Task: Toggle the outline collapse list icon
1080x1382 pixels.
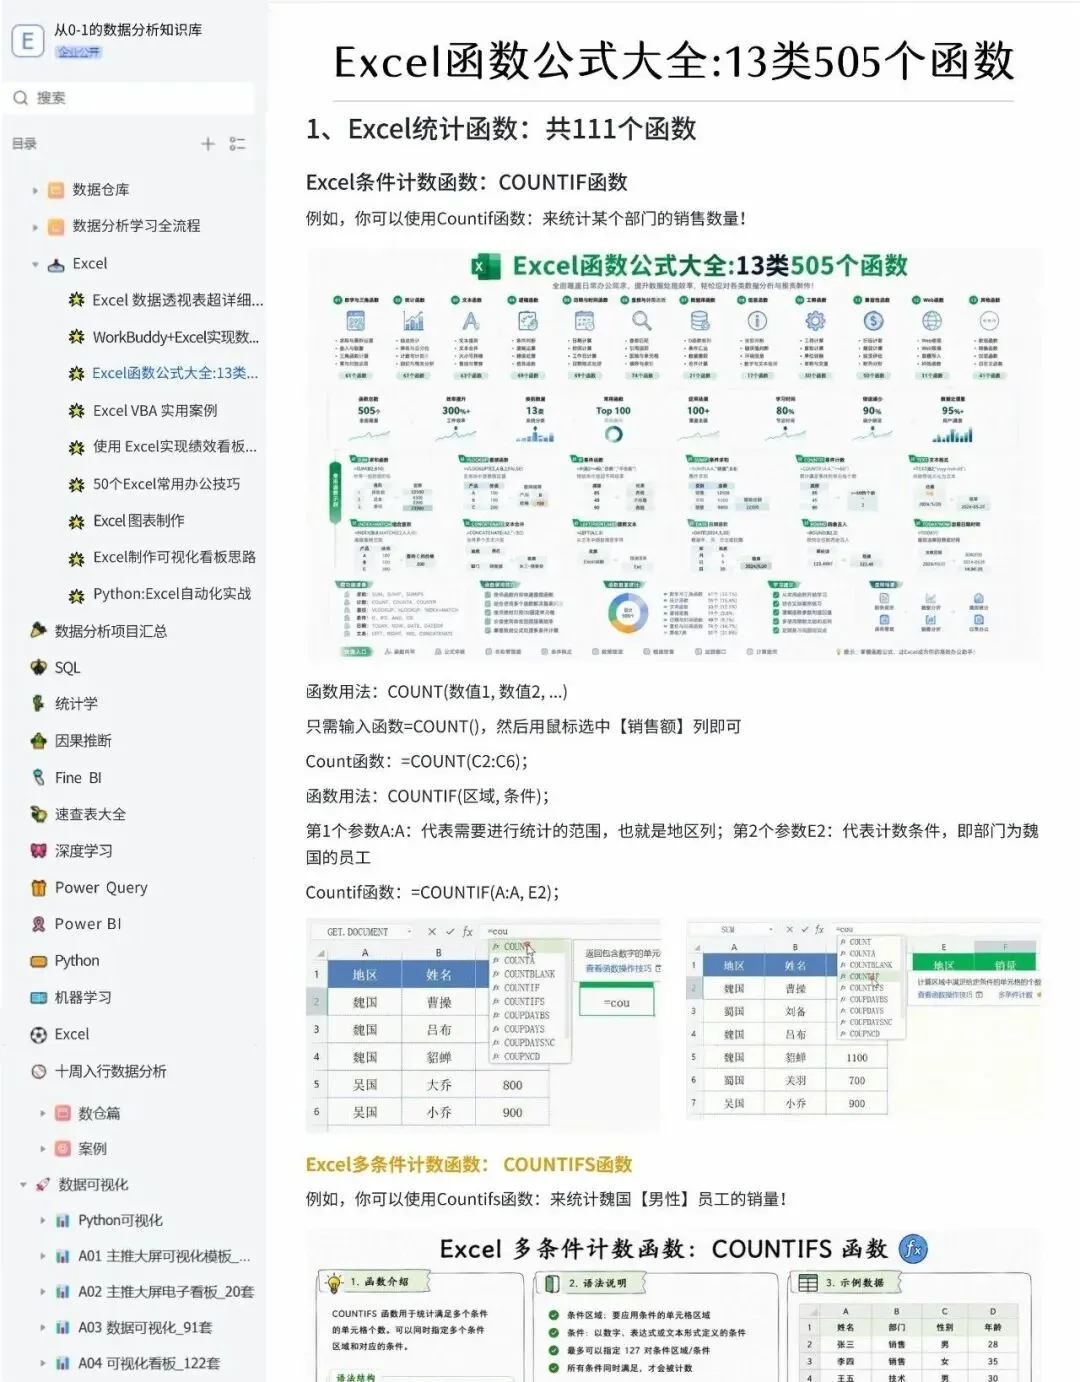Action: pyautogui.click(x=237, y=144)
